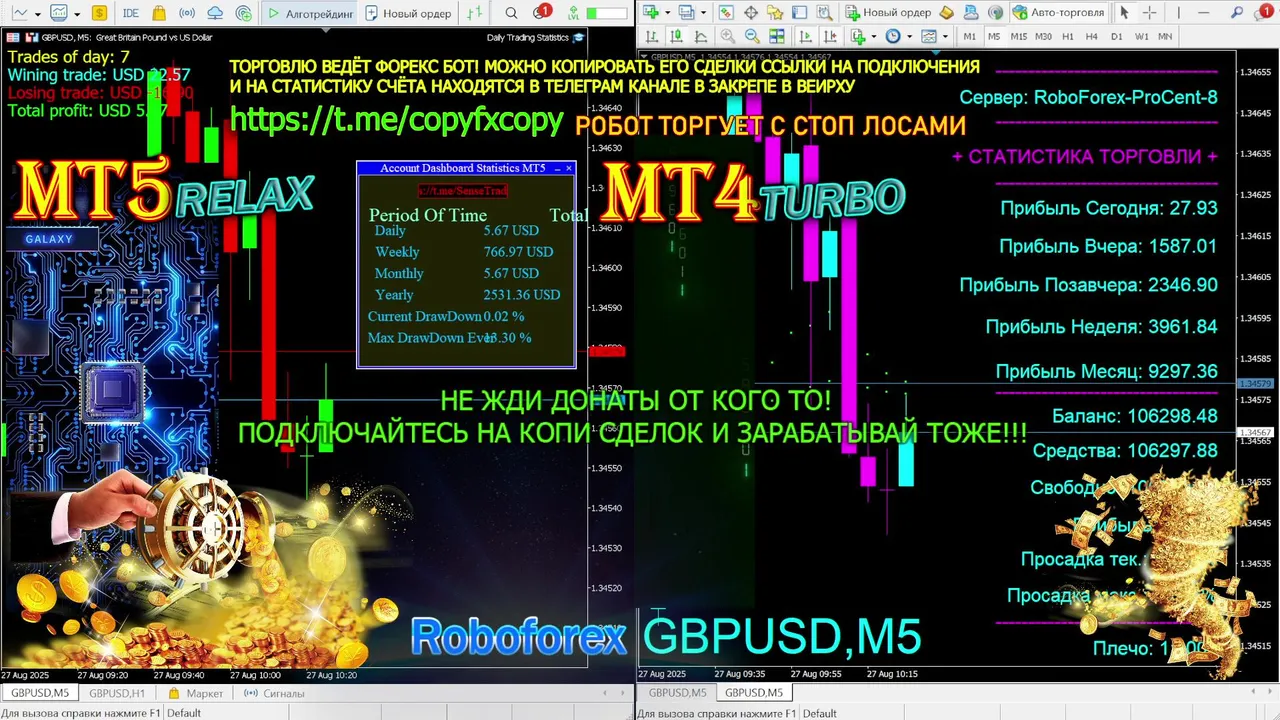The image size is (1280, 720).
Task: Switch to GBPUSD,H1 tab in MT5
Action: pos(117,693)
